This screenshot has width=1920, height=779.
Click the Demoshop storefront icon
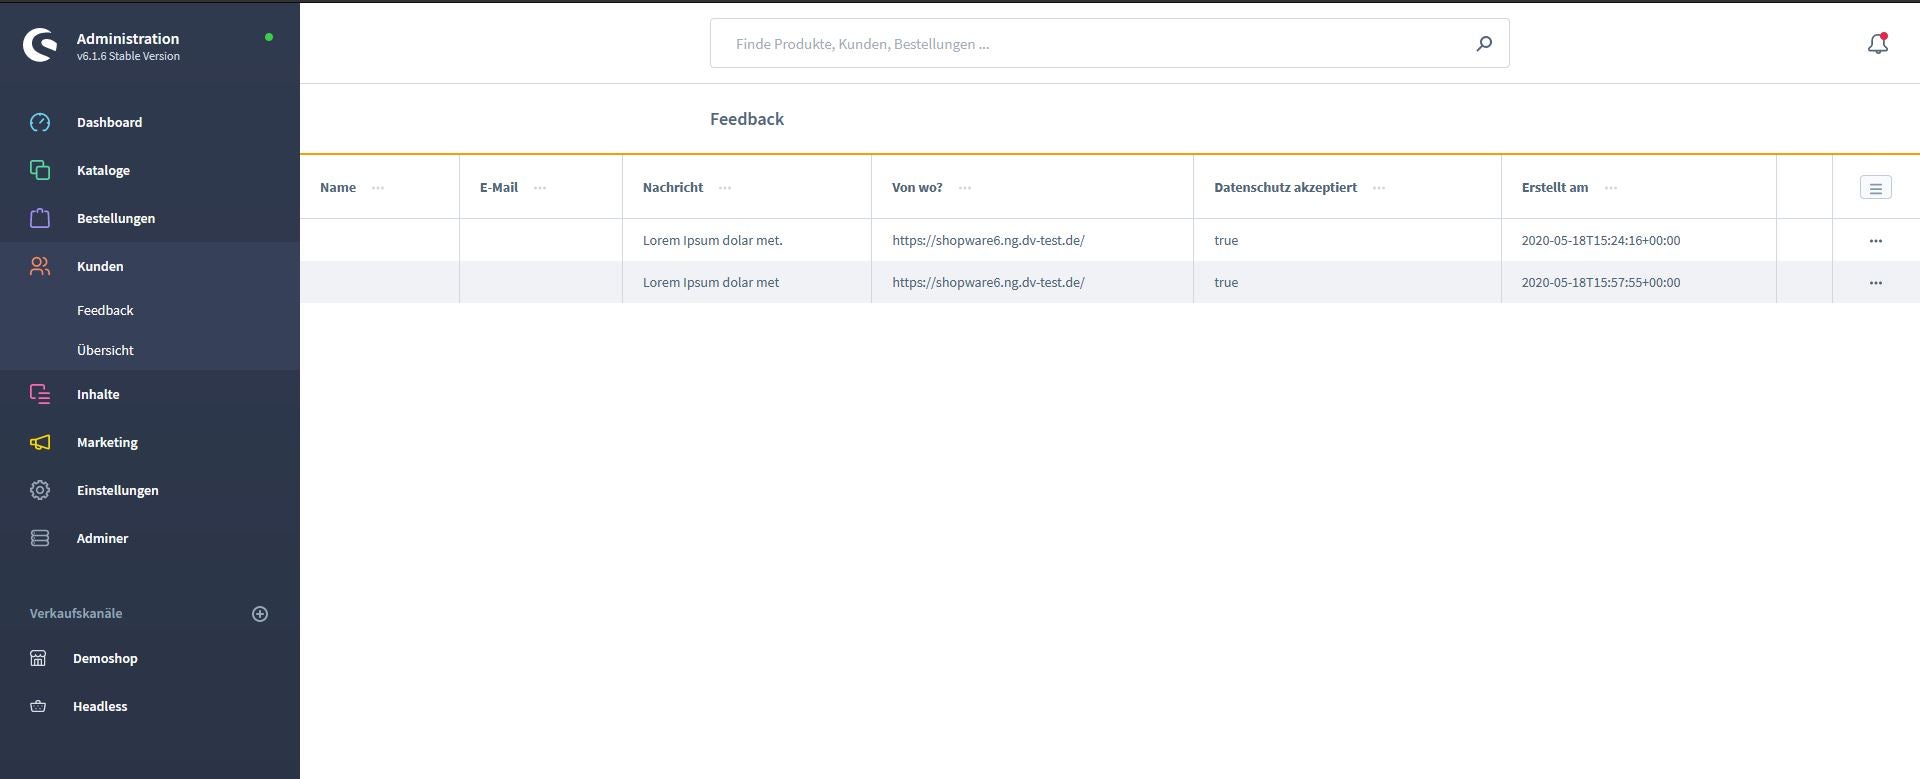click(38, 658)
